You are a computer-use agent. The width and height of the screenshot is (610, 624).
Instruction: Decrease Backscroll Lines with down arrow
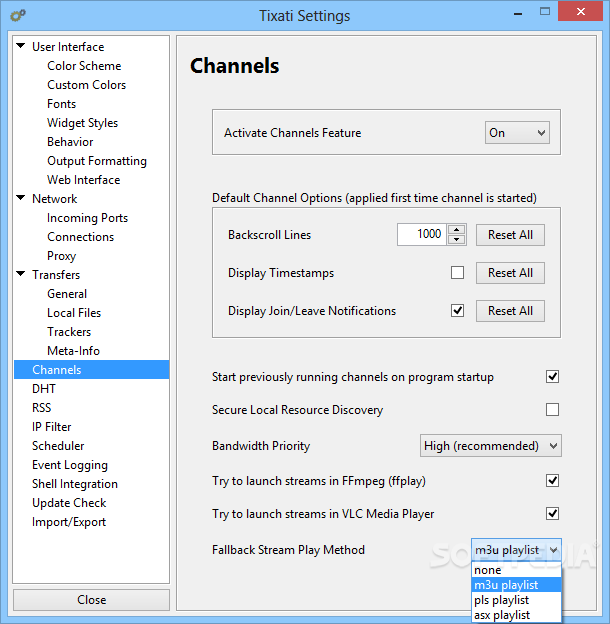(456, 240)
